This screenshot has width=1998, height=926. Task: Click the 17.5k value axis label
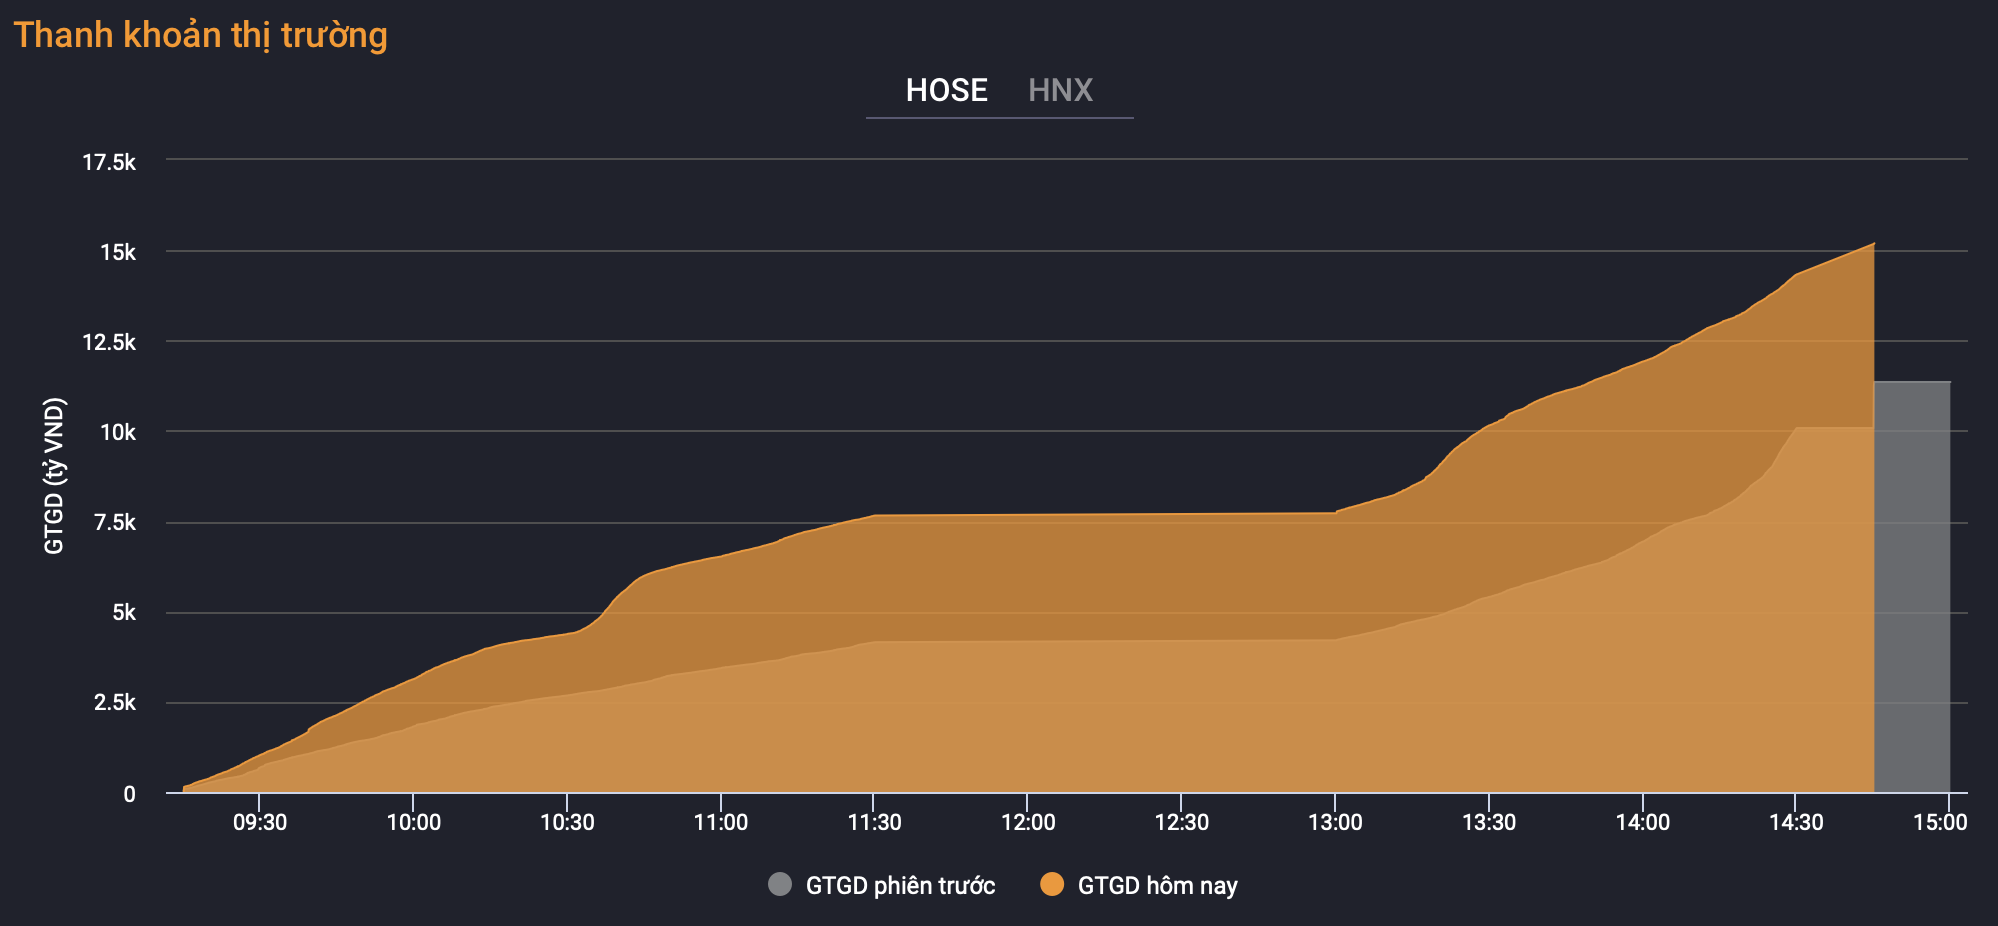coord(109,162)
